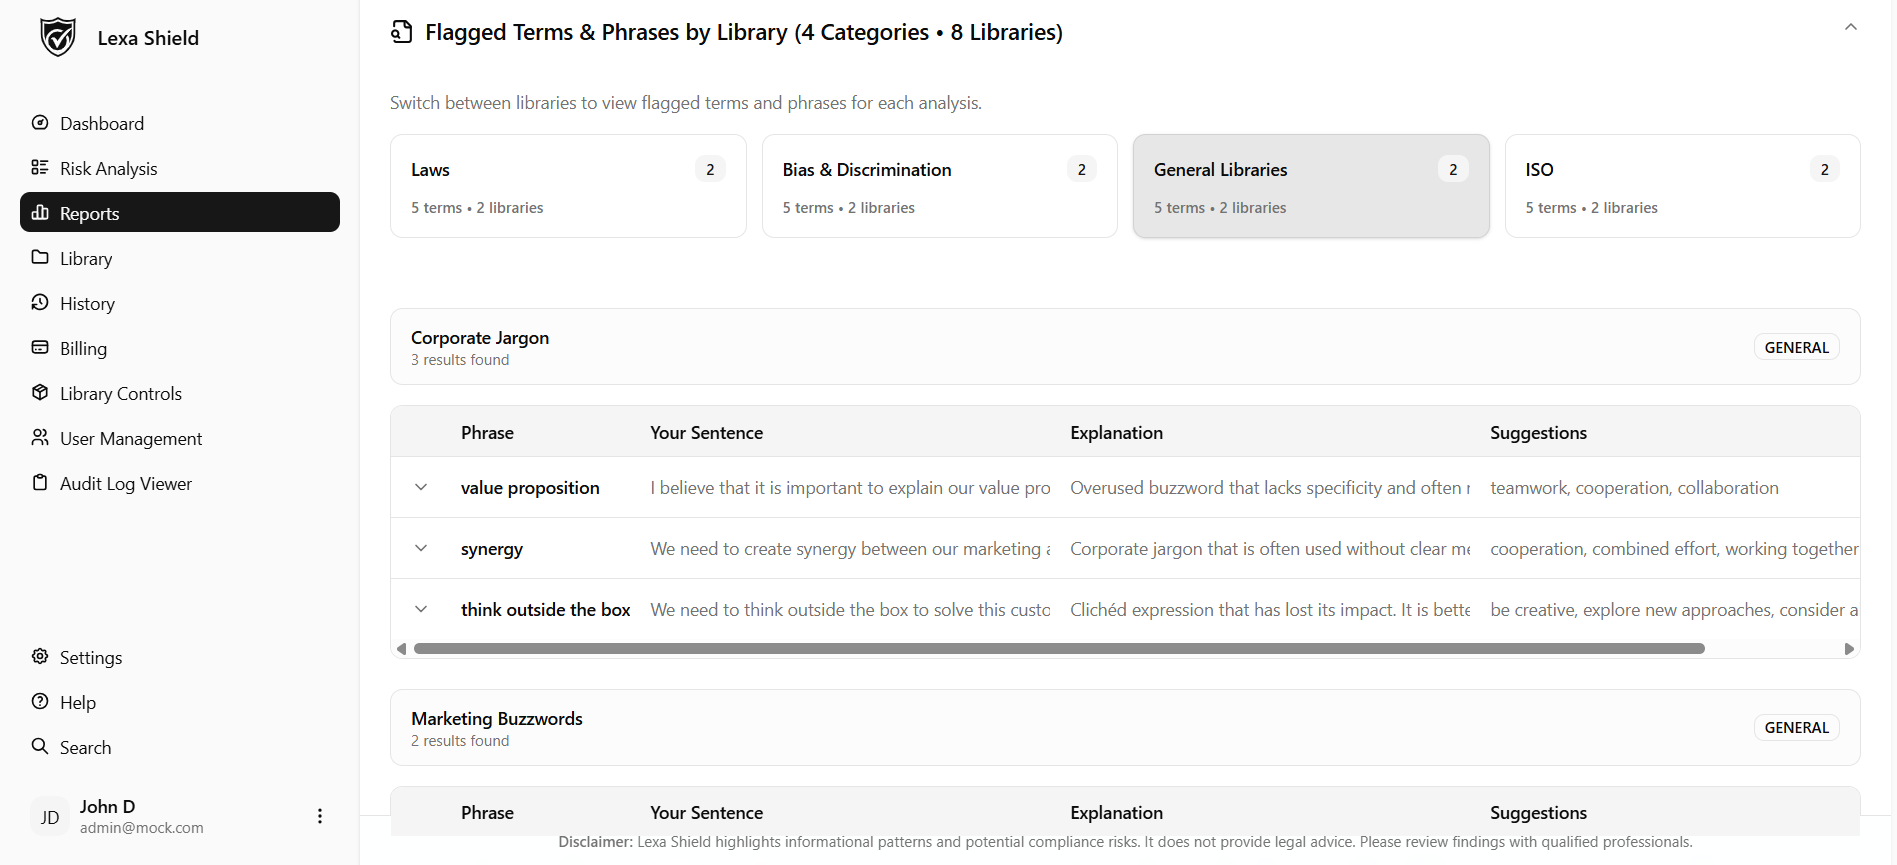Image resolution: width=1897 pixels, height=865 pixels.
Task: Click 'We need to create synergy' sentence
Action: (x=850, y=549)
